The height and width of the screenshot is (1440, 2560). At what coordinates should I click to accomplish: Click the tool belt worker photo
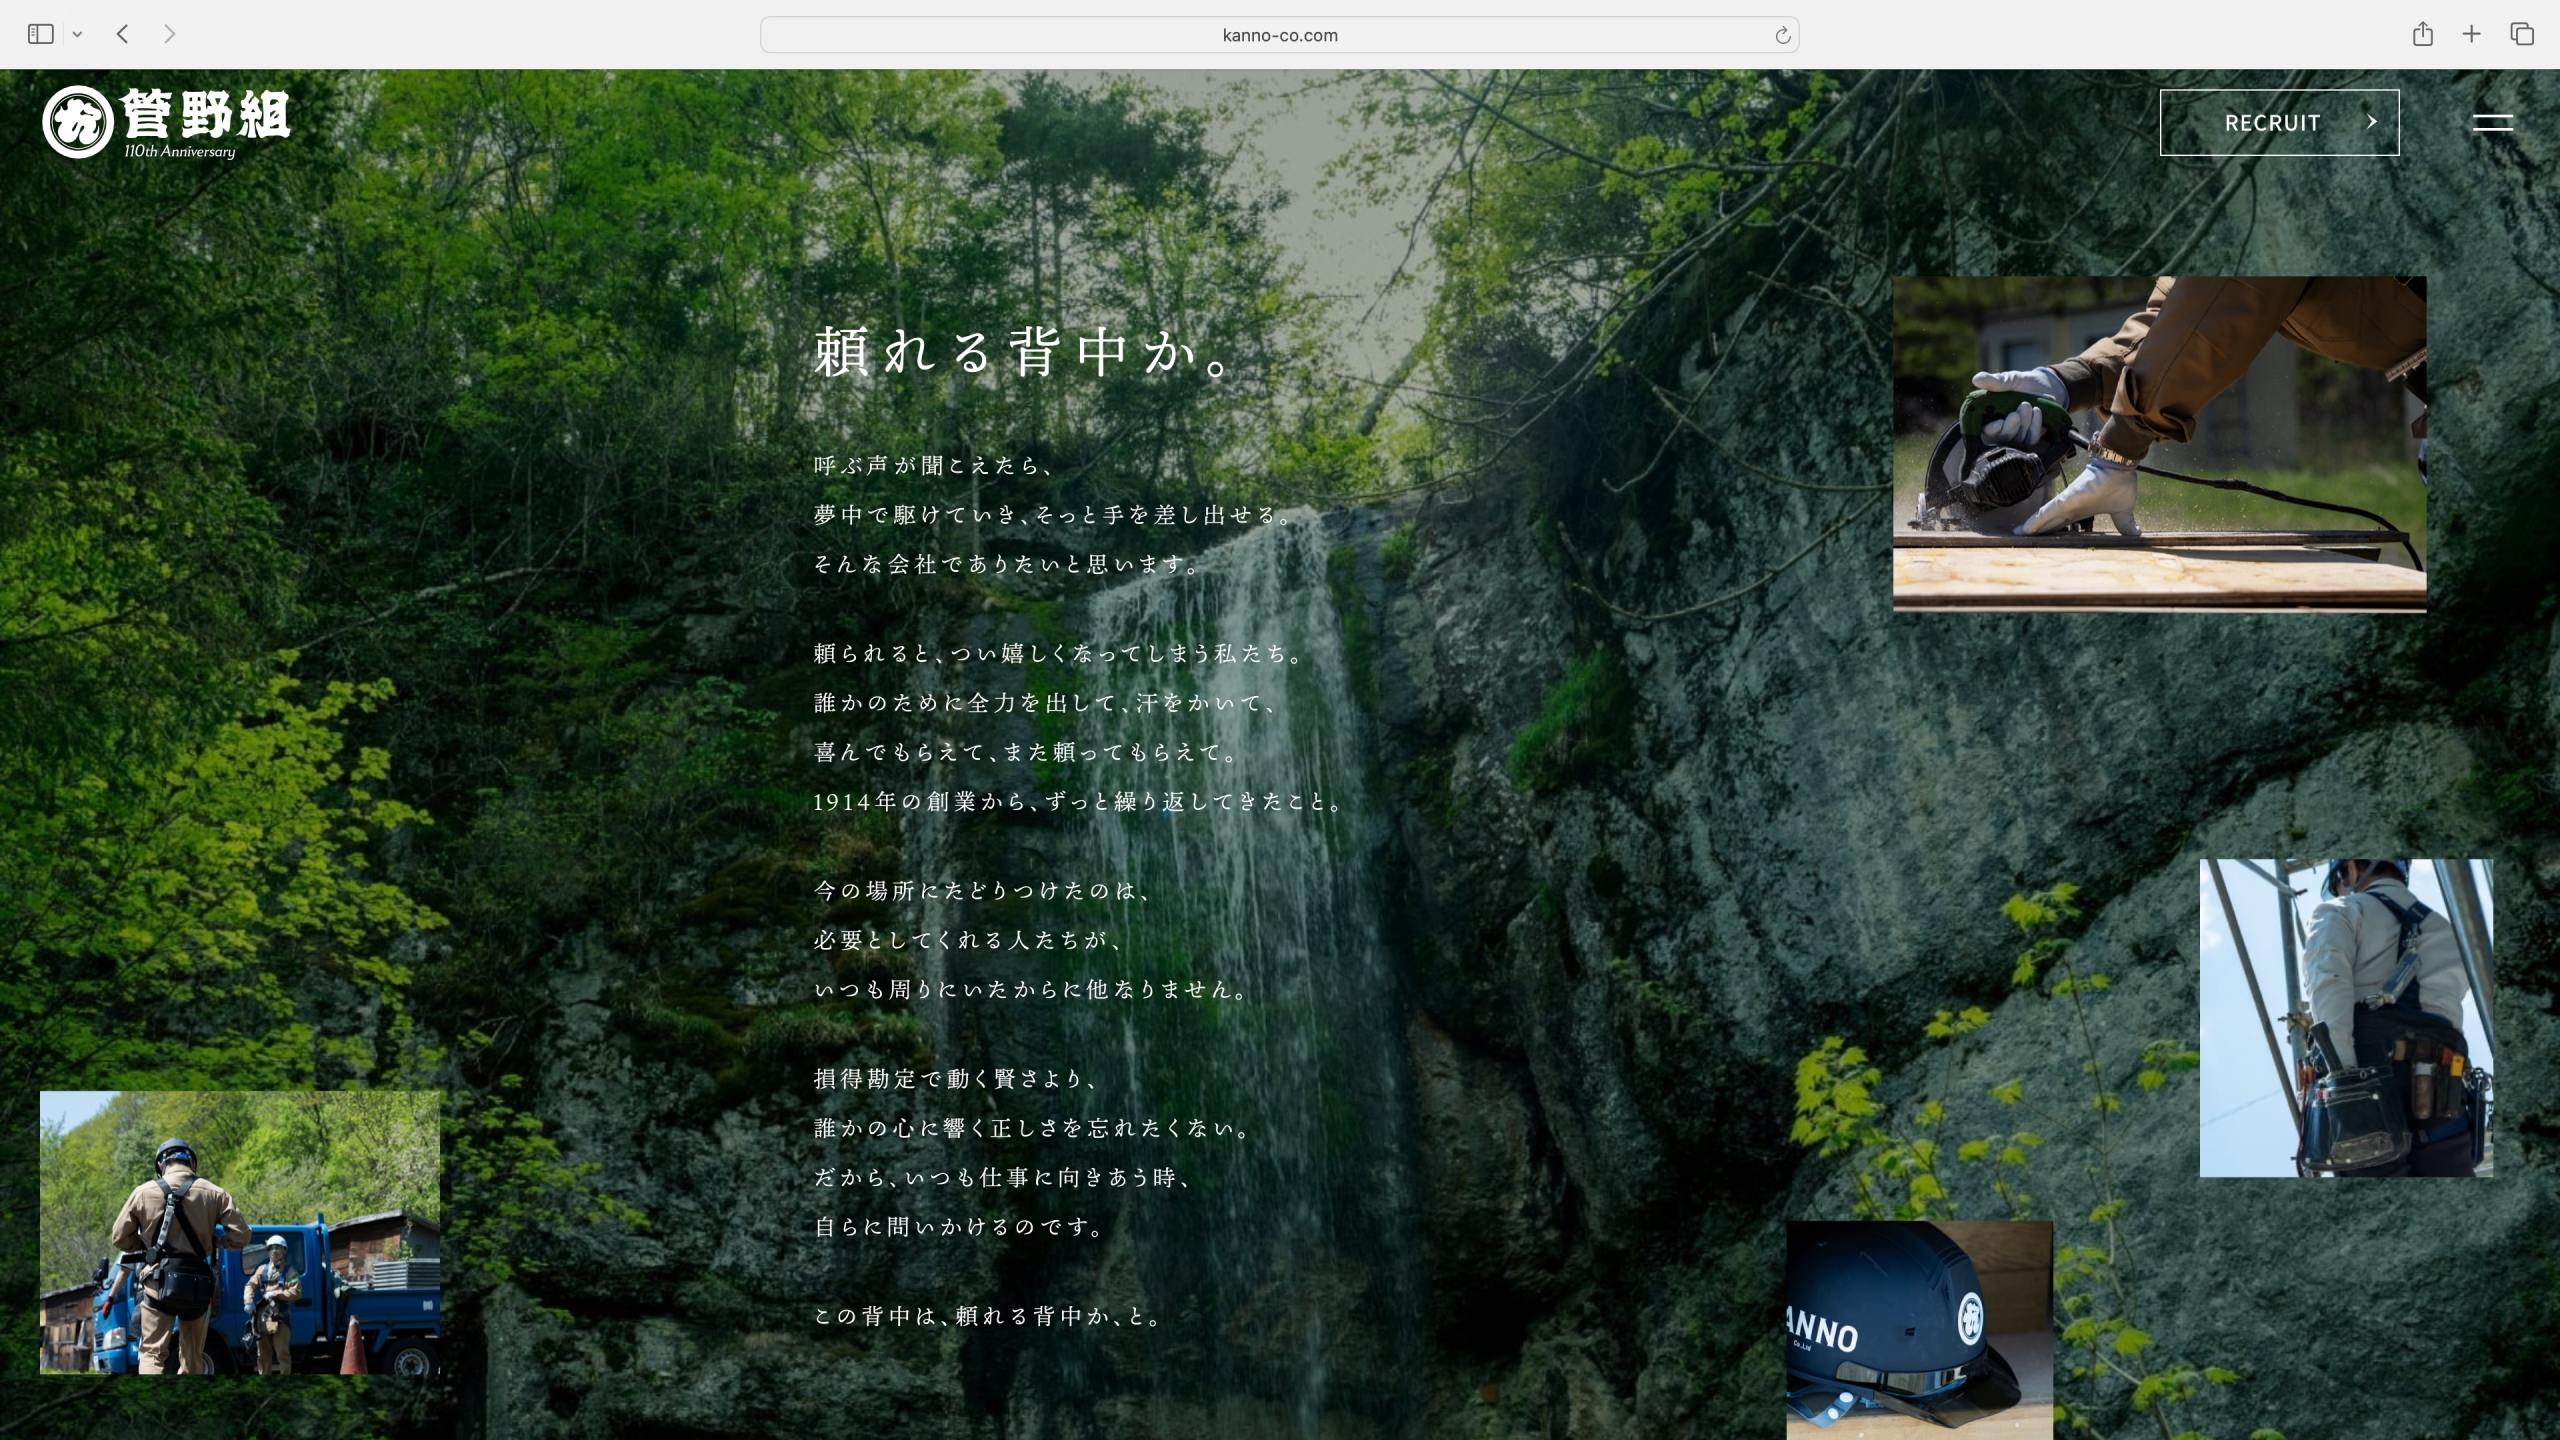2346,1017
